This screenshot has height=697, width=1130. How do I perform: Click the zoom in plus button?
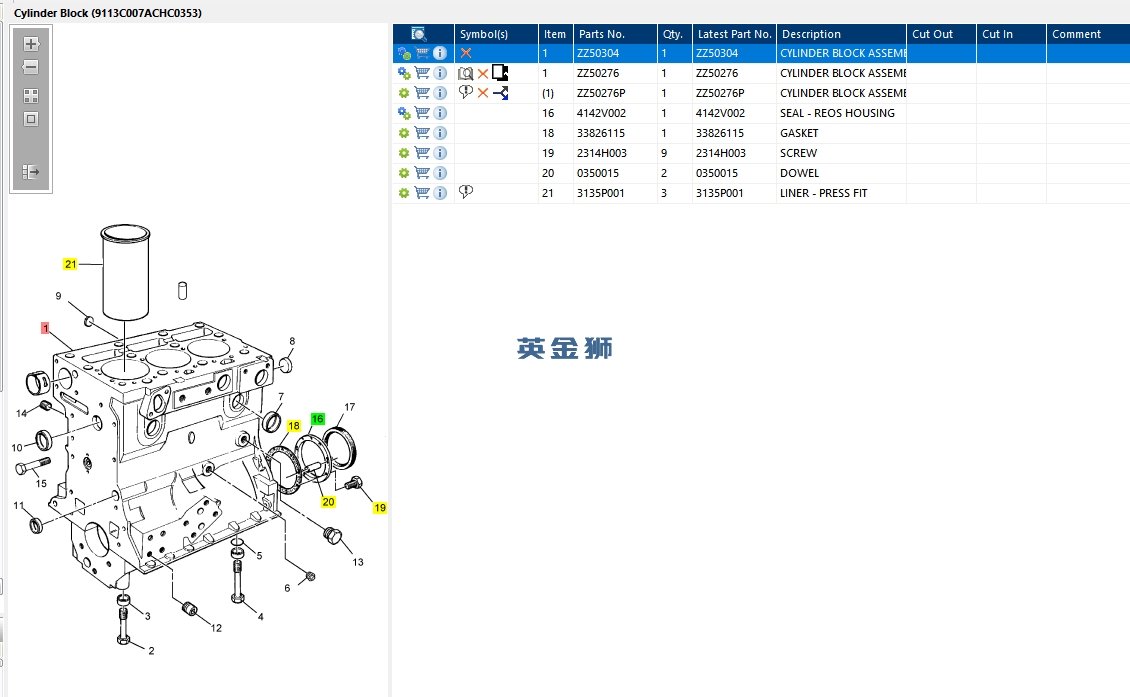tap(31, 44)
